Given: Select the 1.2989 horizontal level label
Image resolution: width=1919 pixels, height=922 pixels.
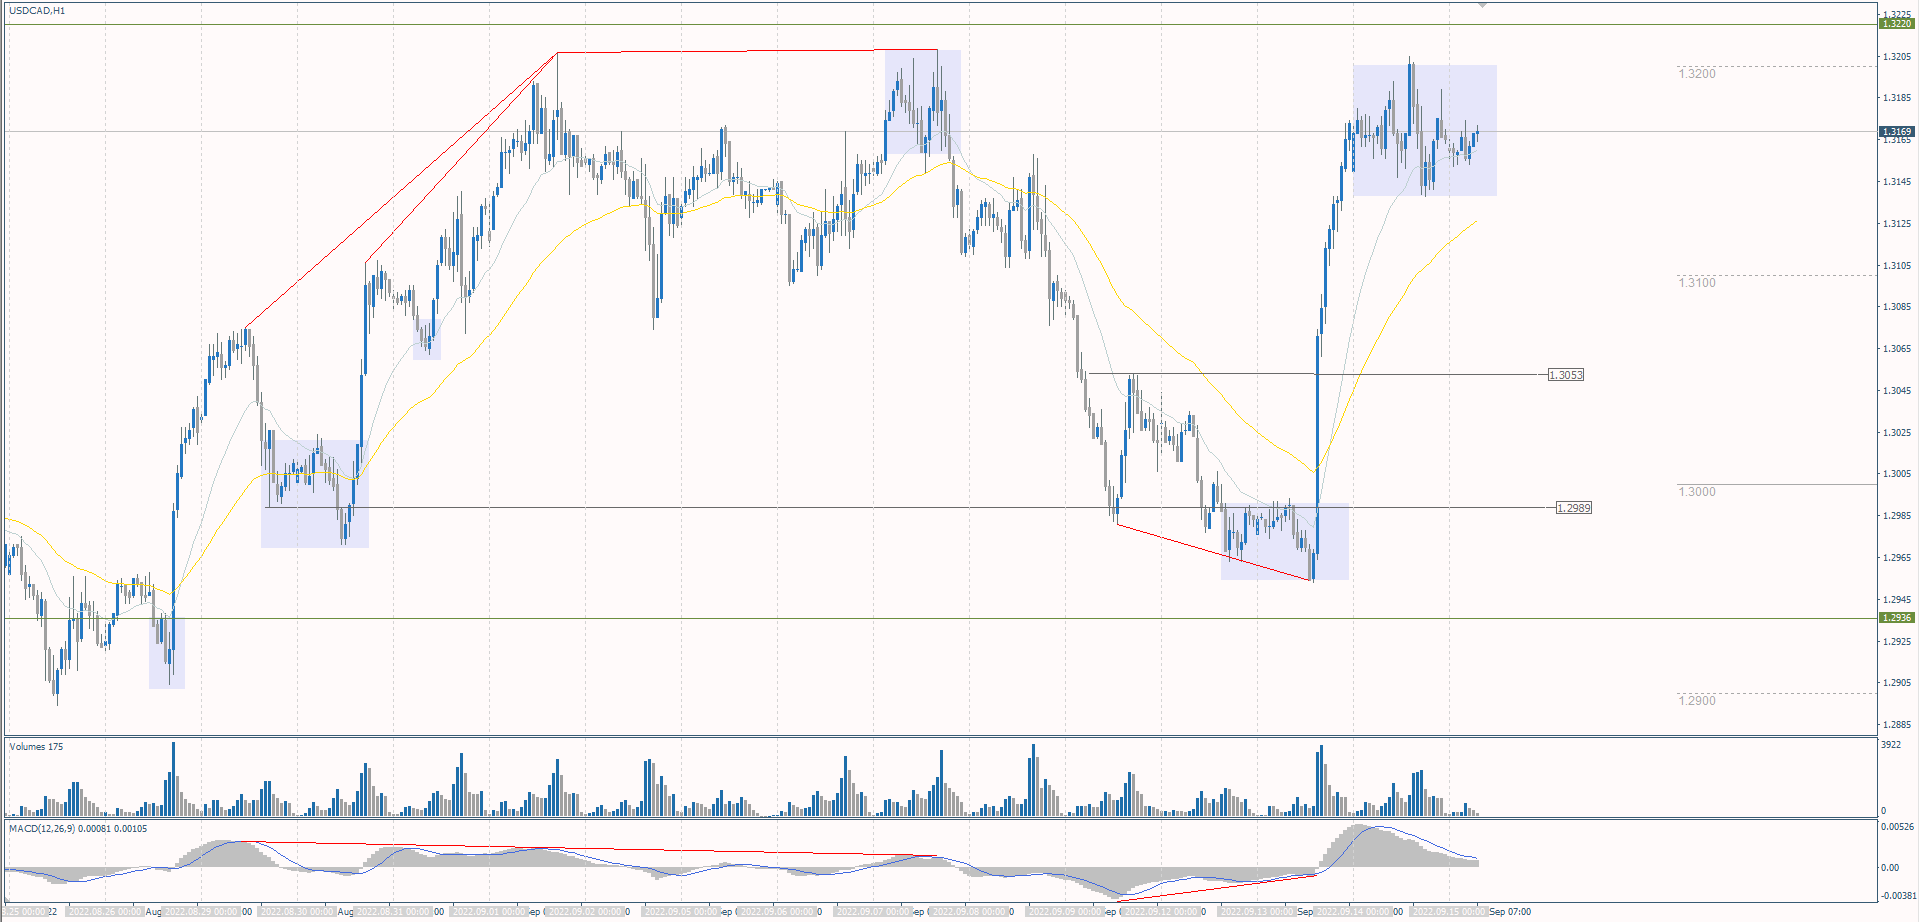Looking at the screenshot, I should [x=1574, y=508].
